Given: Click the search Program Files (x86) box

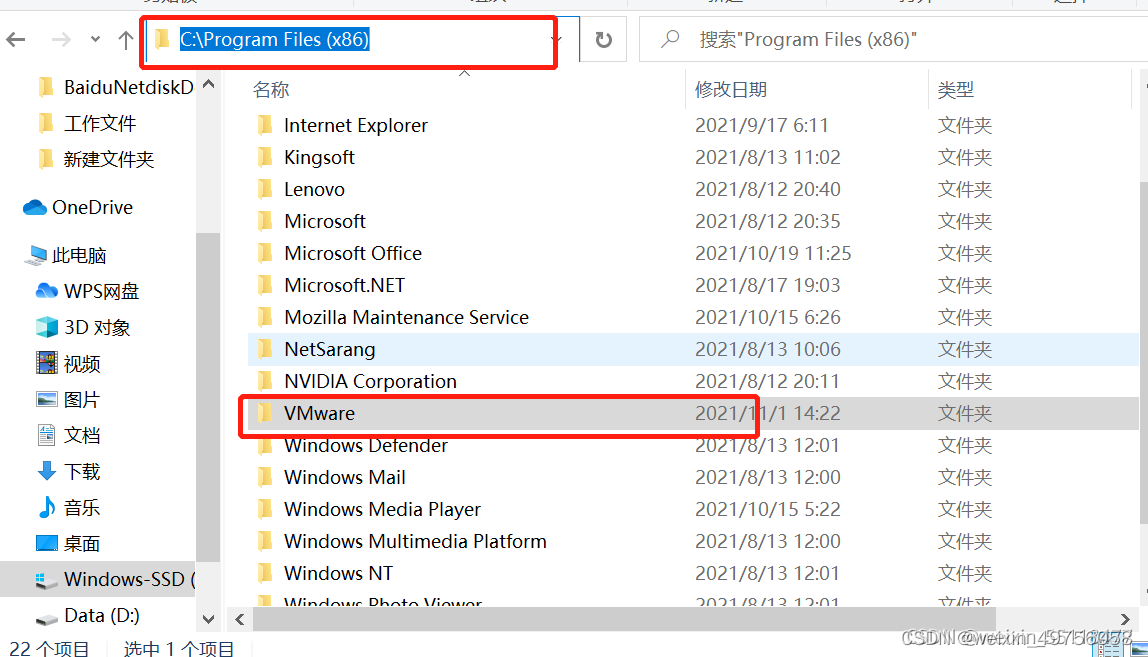Looking at the screenshot, I should click(x=893, y=40).
